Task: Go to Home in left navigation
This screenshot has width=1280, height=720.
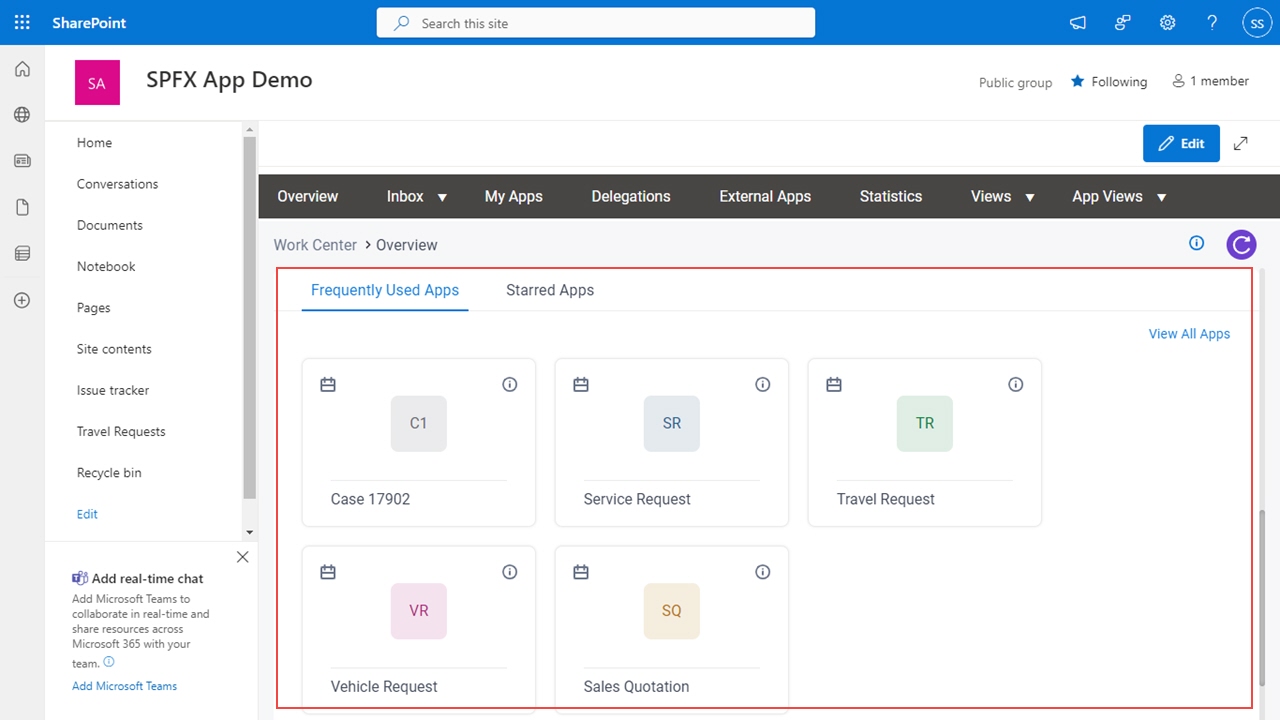Action: click(x=94, y=143)
